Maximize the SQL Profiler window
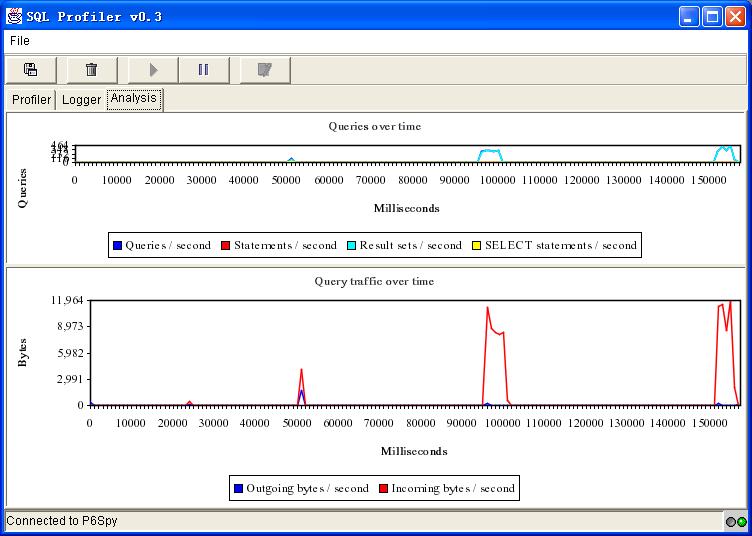 pos(711,16)
